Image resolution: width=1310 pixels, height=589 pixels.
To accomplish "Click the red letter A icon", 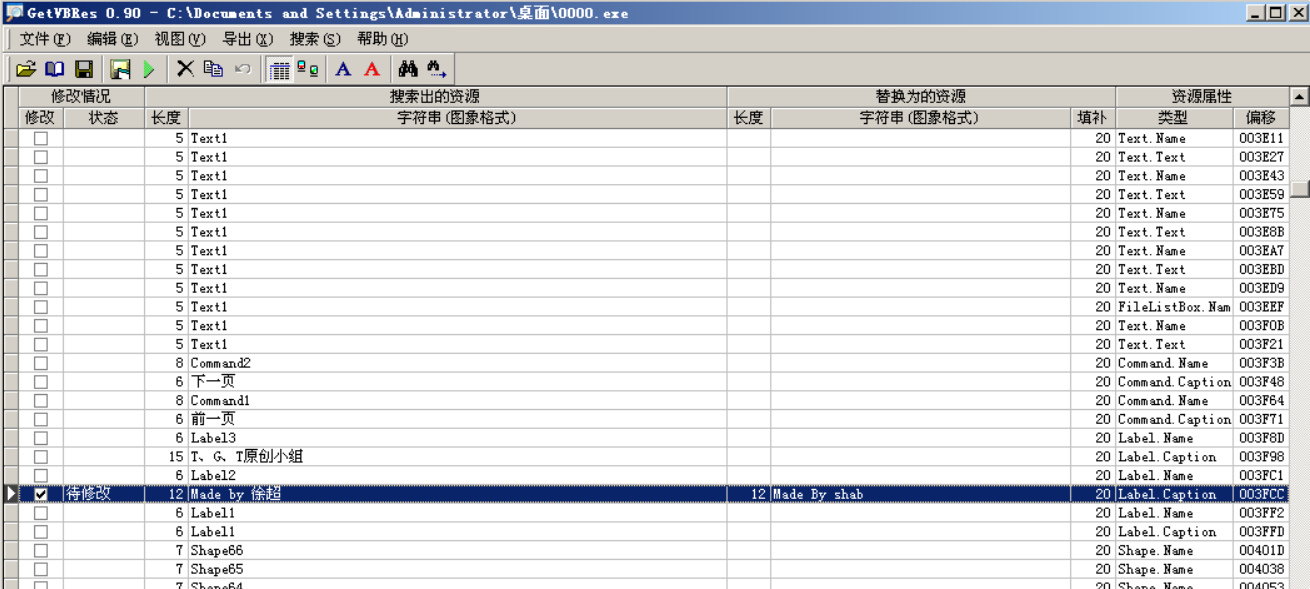I will (372, 69).
